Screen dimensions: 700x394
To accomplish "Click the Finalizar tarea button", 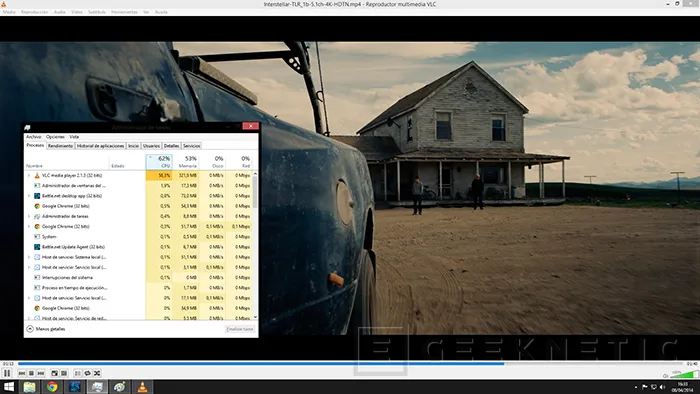I will pyautogui.click(x=240, y=329).
